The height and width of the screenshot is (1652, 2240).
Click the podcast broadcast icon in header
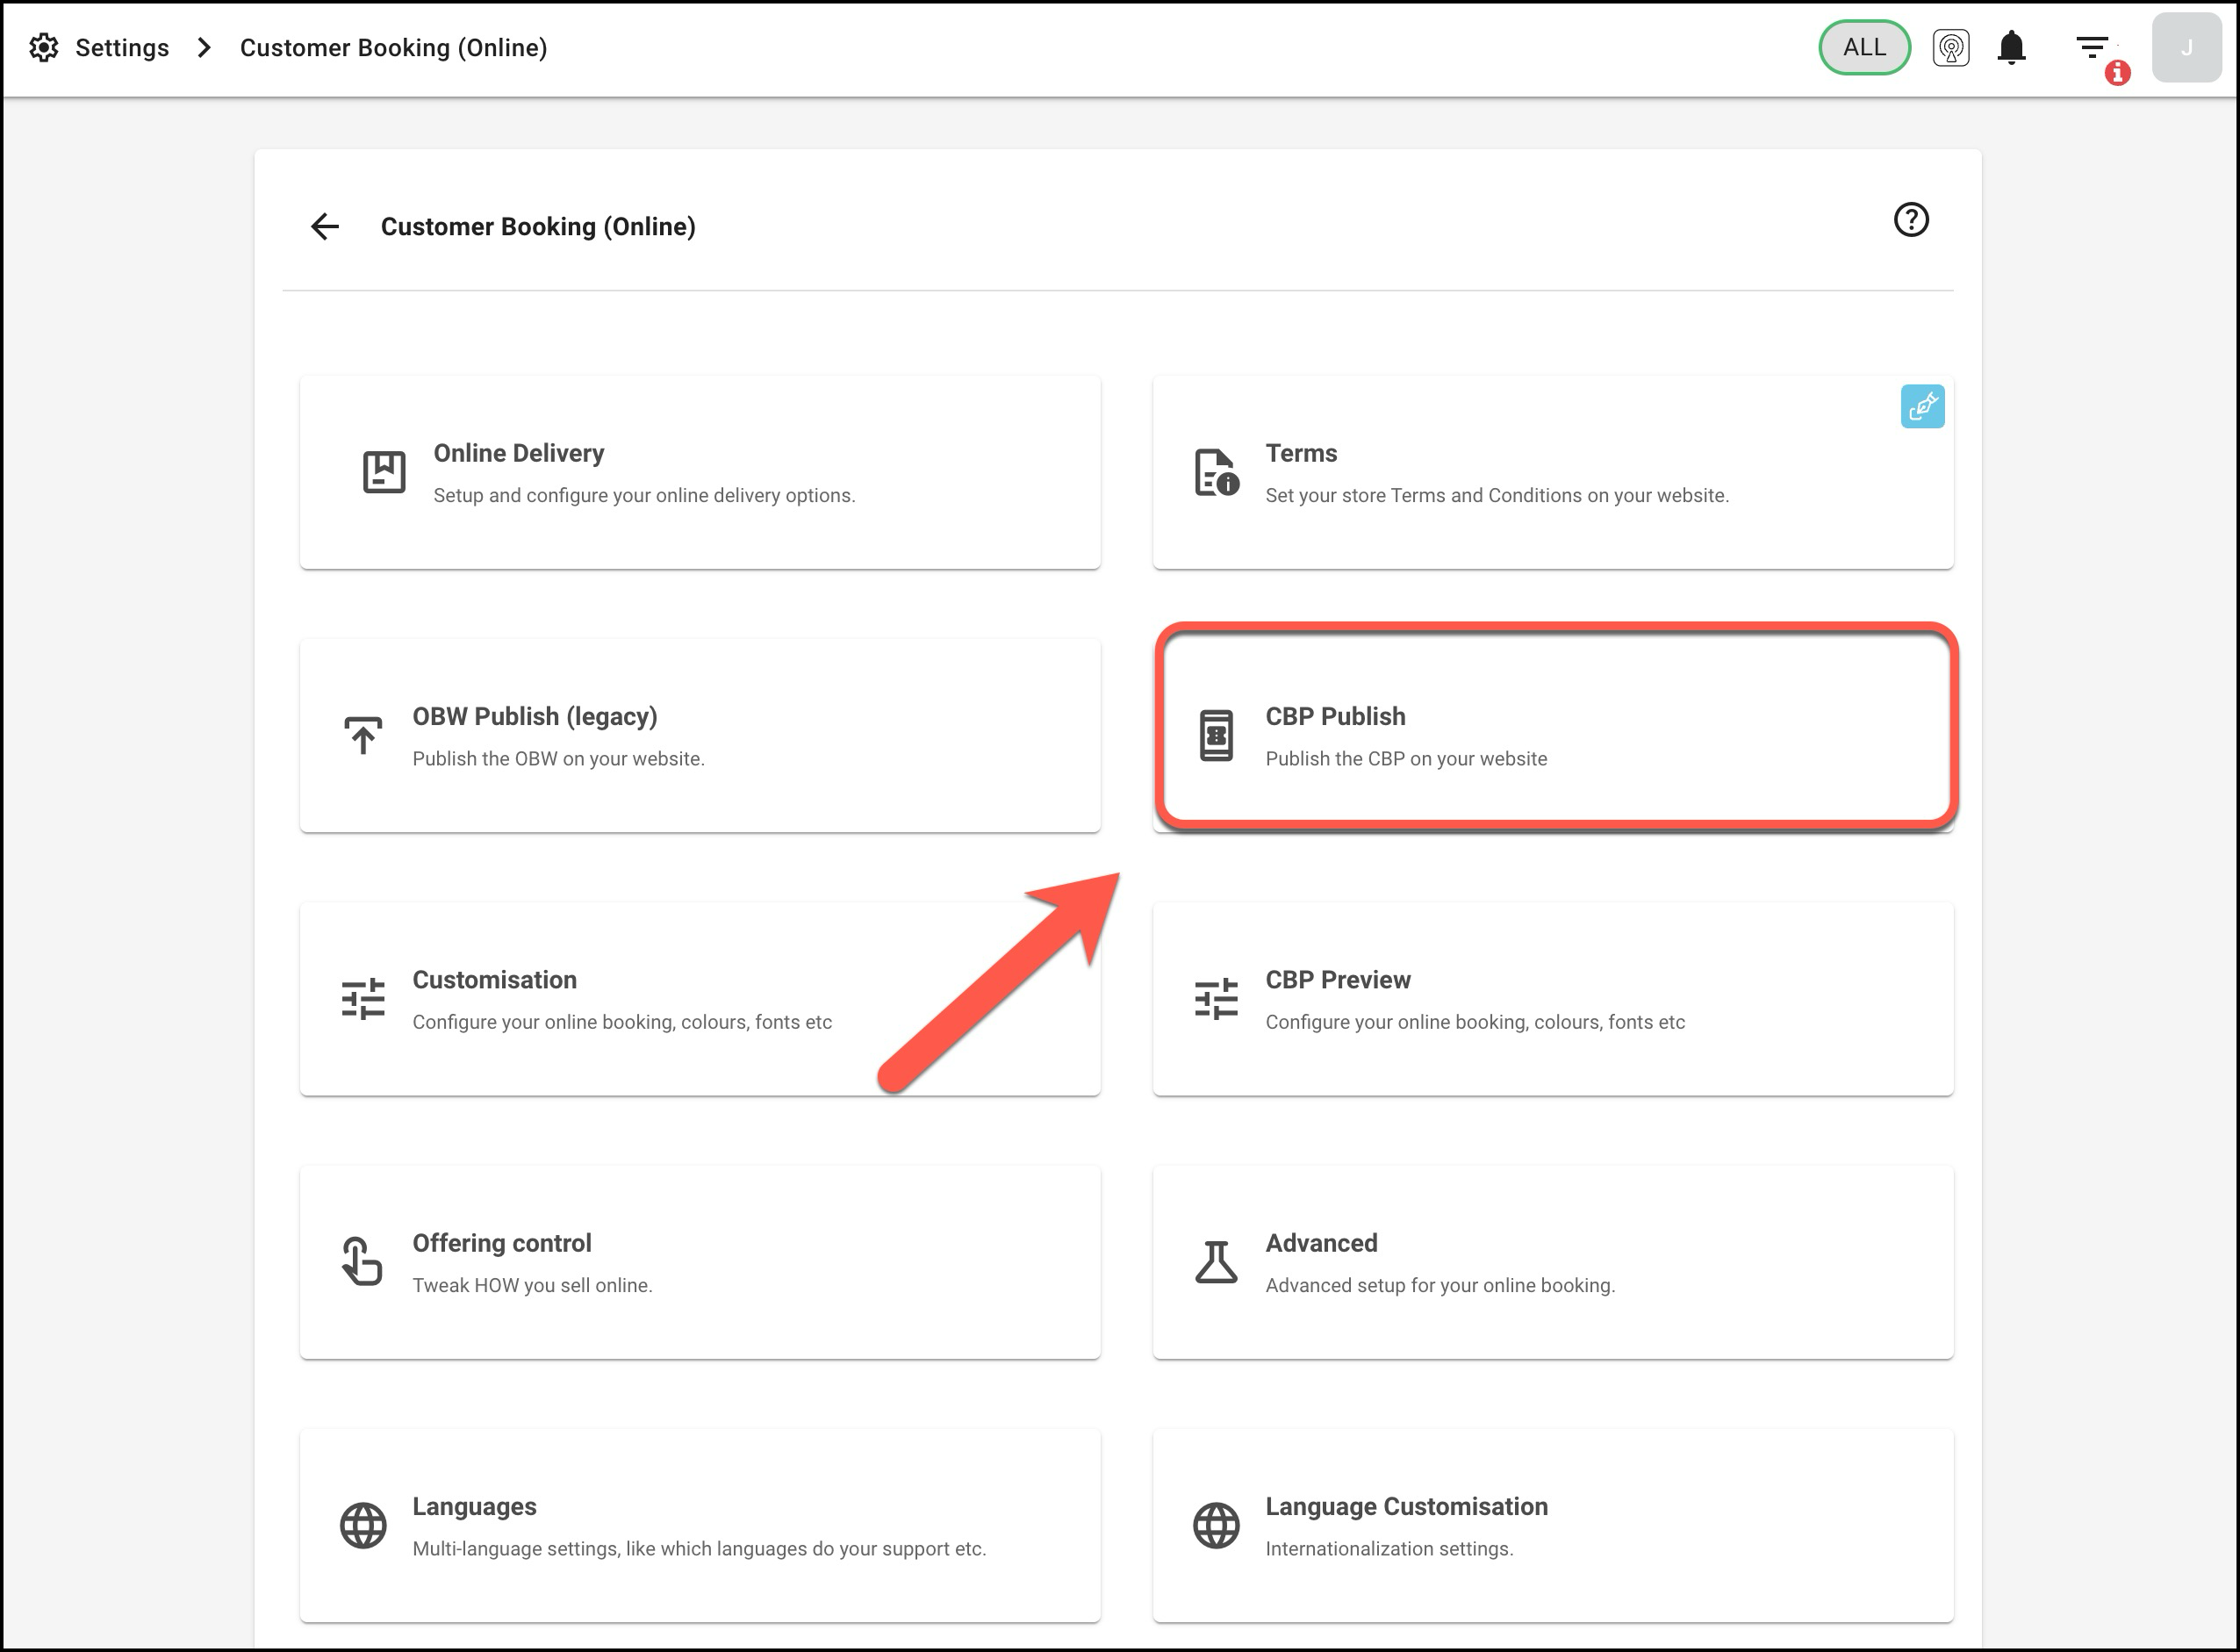[1950, 48]
